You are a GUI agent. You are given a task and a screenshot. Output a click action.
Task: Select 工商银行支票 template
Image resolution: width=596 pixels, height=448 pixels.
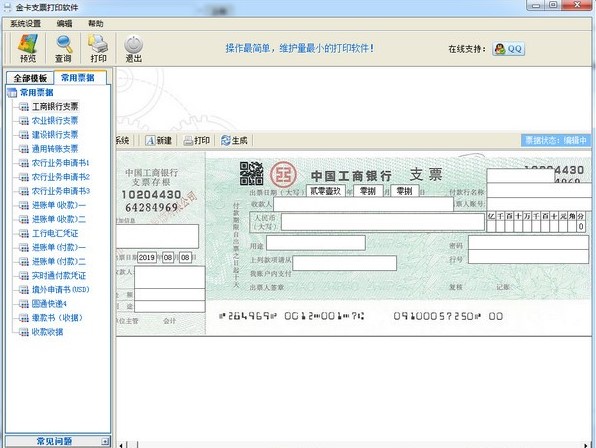click(x=55, y=106)
